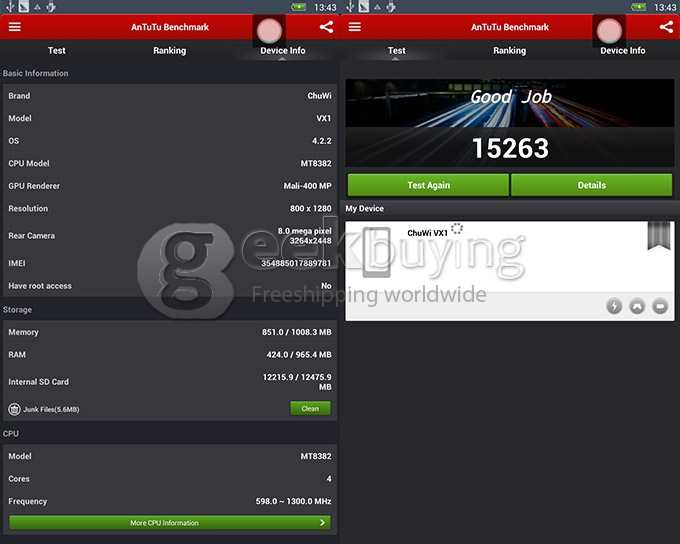This screenshot has width=680, height=544.
Task: Tap IMEI number row
Action: click(x=170, y=263)
